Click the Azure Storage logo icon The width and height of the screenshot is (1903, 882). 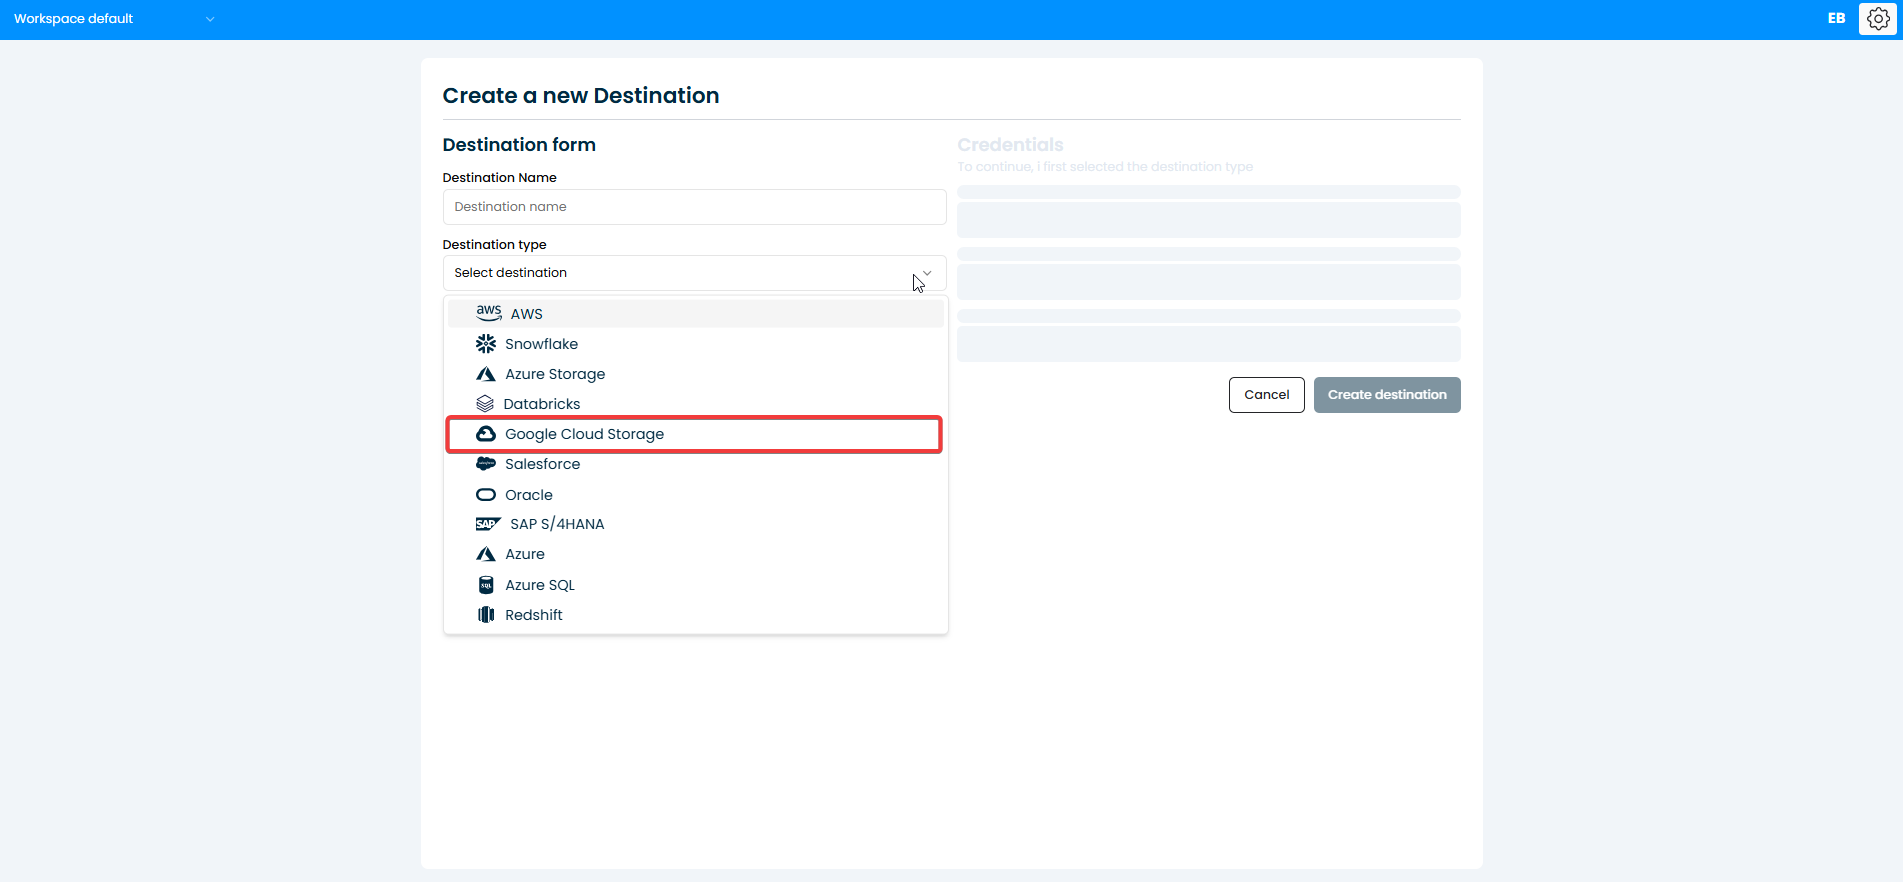[486, 374]
